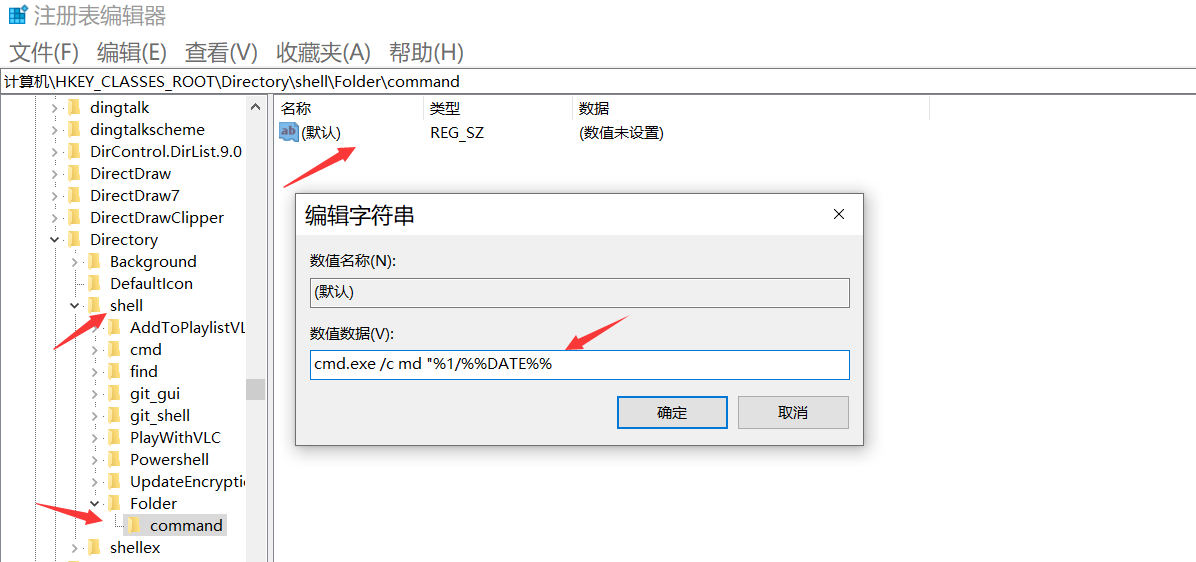Select the find key label
1196x562 pixels.
(x=144, y=371)
